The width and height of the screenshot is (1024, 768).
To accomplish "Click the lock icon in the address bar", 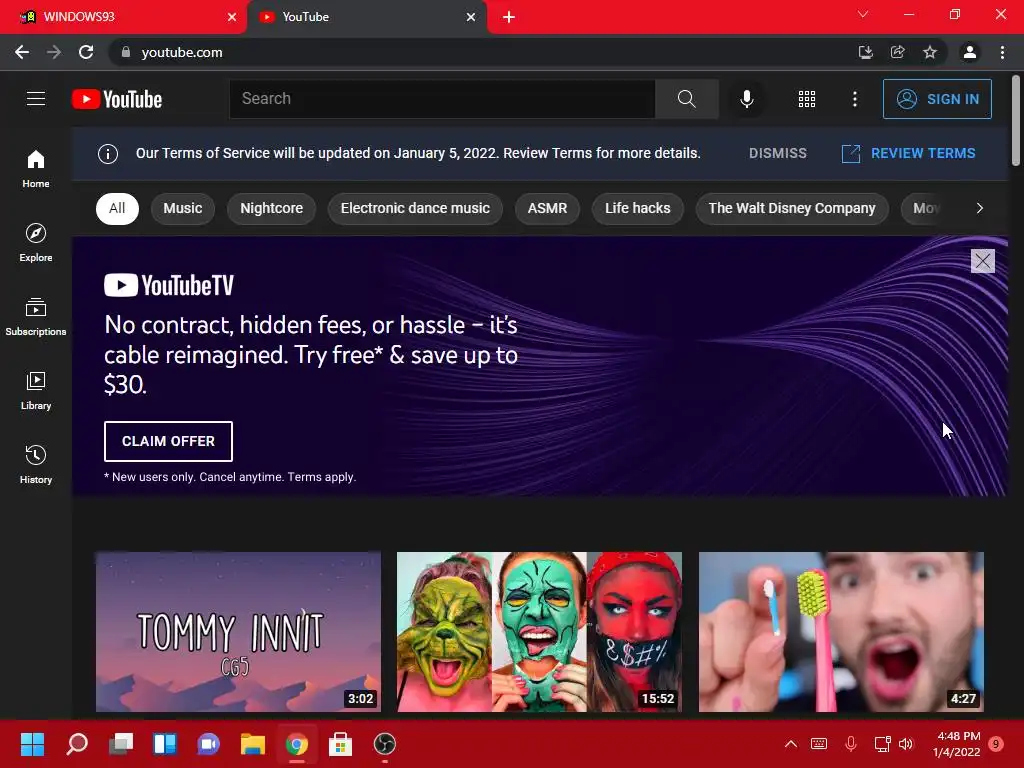I will [126, 52].
